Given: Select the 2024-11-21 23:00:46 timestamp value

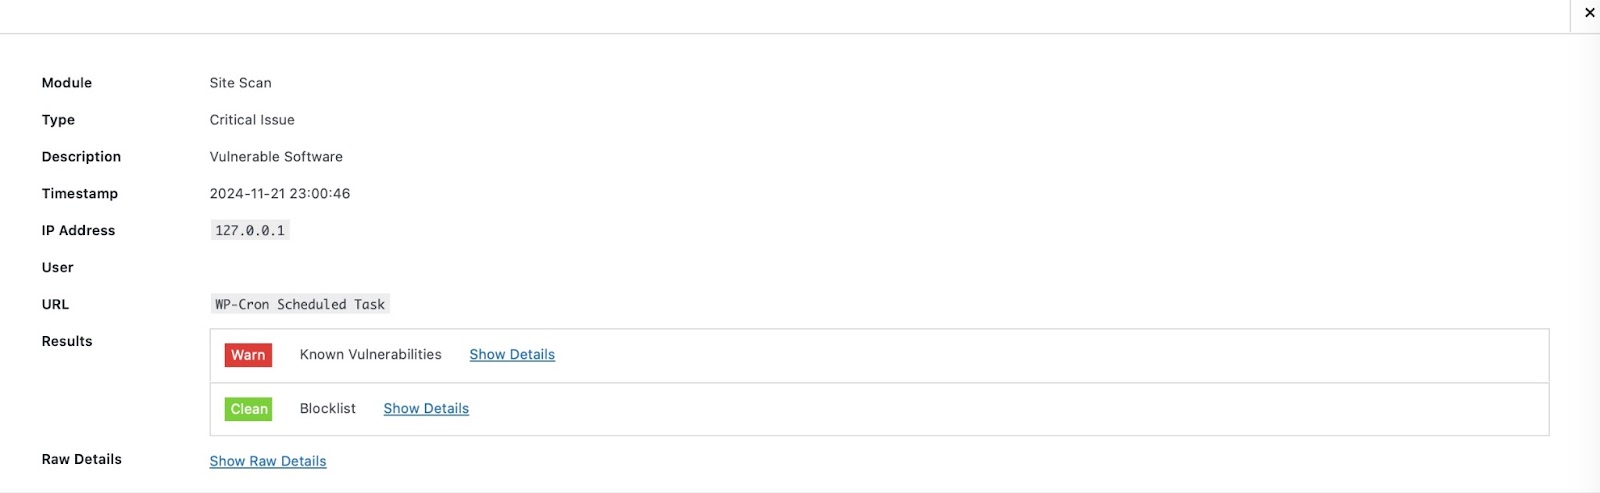Looking at the screenshot, I should (x=280, y=194).
